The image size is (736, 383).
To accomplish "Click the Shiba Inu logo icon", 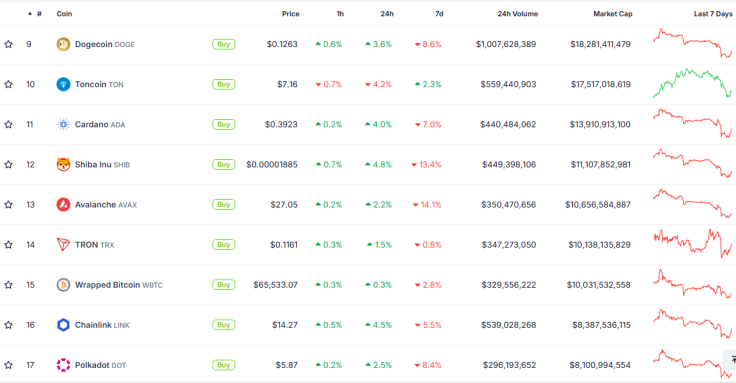I will tap(63, 165).
